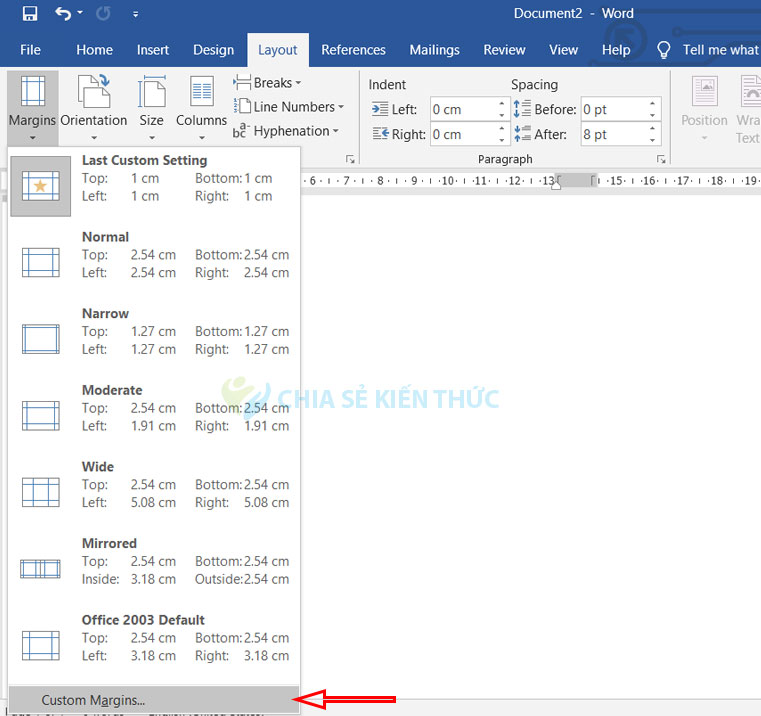761x716 pixels.
Task: Click the Indent Left value field
Action: 463,109
